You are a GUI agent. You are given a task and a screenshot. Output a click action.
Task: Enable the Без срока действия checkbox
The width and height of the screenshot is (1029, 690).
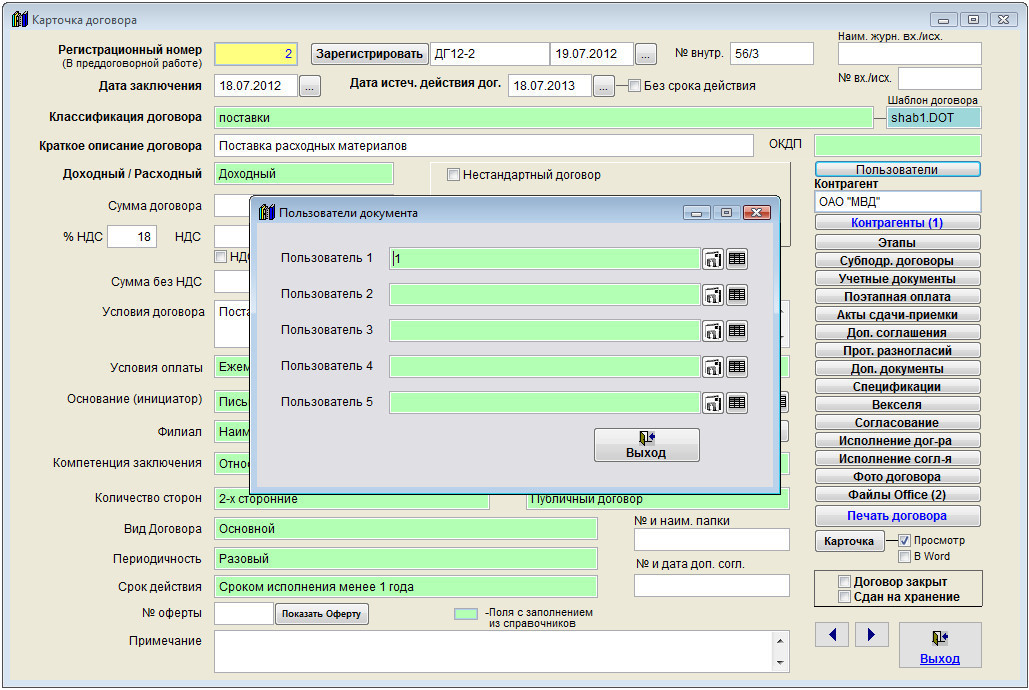(634, 86)
